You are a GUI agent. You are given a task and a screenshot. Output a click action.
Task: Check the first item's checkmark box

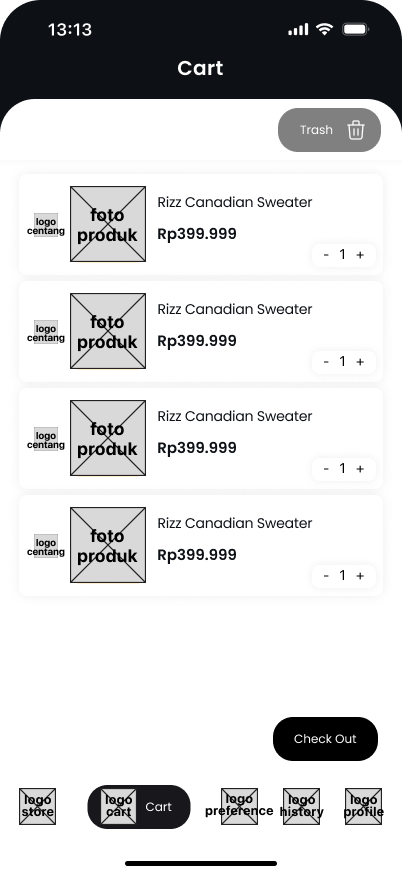46,225
